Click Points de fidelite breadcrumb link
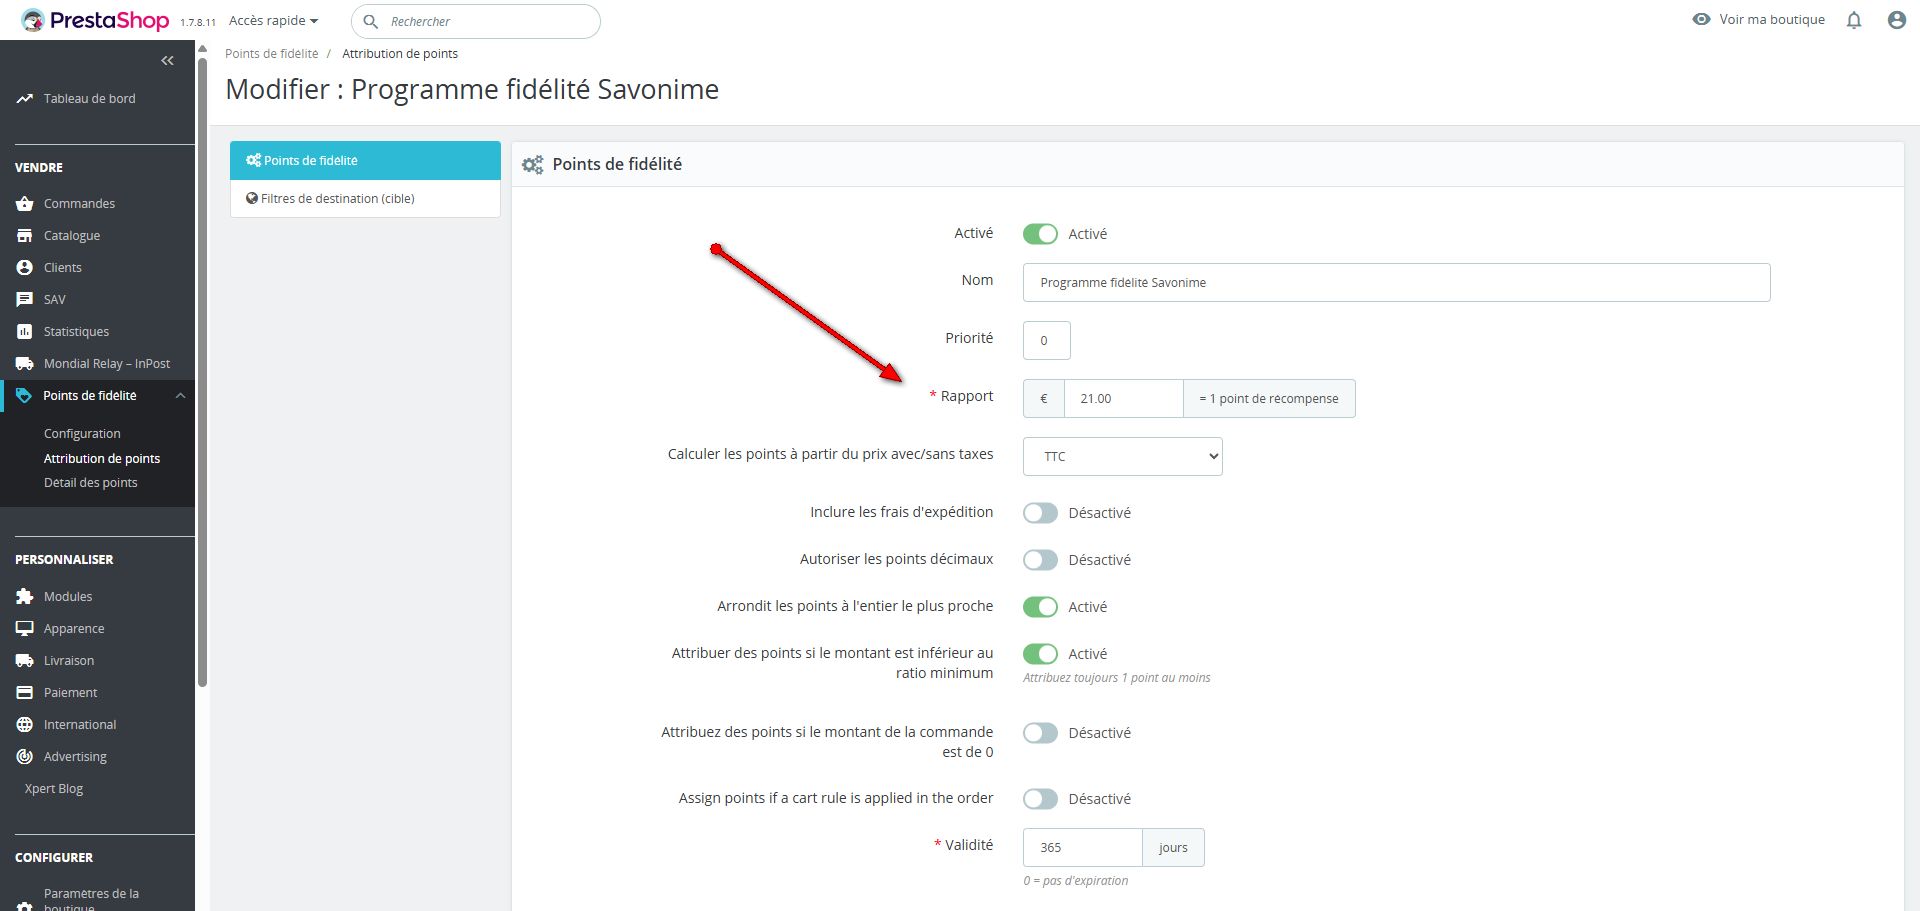 pos(271,54)
